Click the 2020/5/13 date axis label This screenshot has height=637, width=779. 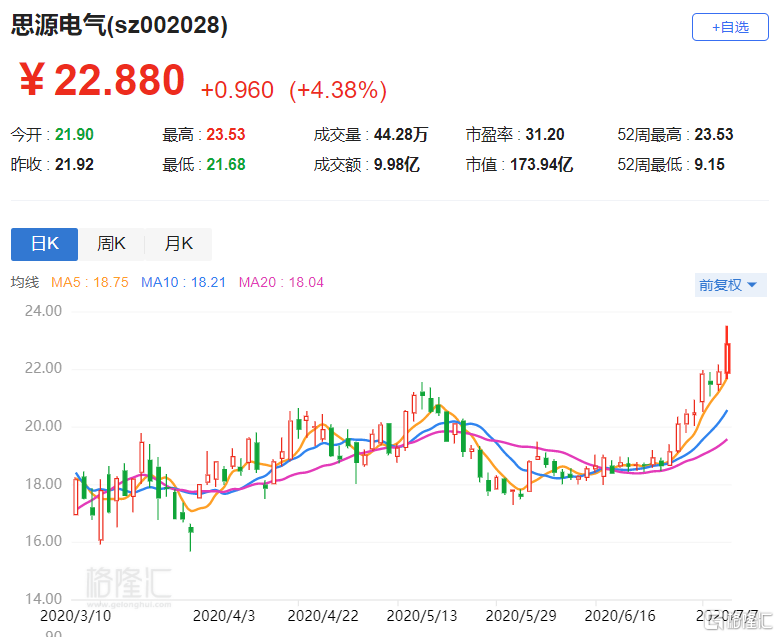click(x=422, y=616)
